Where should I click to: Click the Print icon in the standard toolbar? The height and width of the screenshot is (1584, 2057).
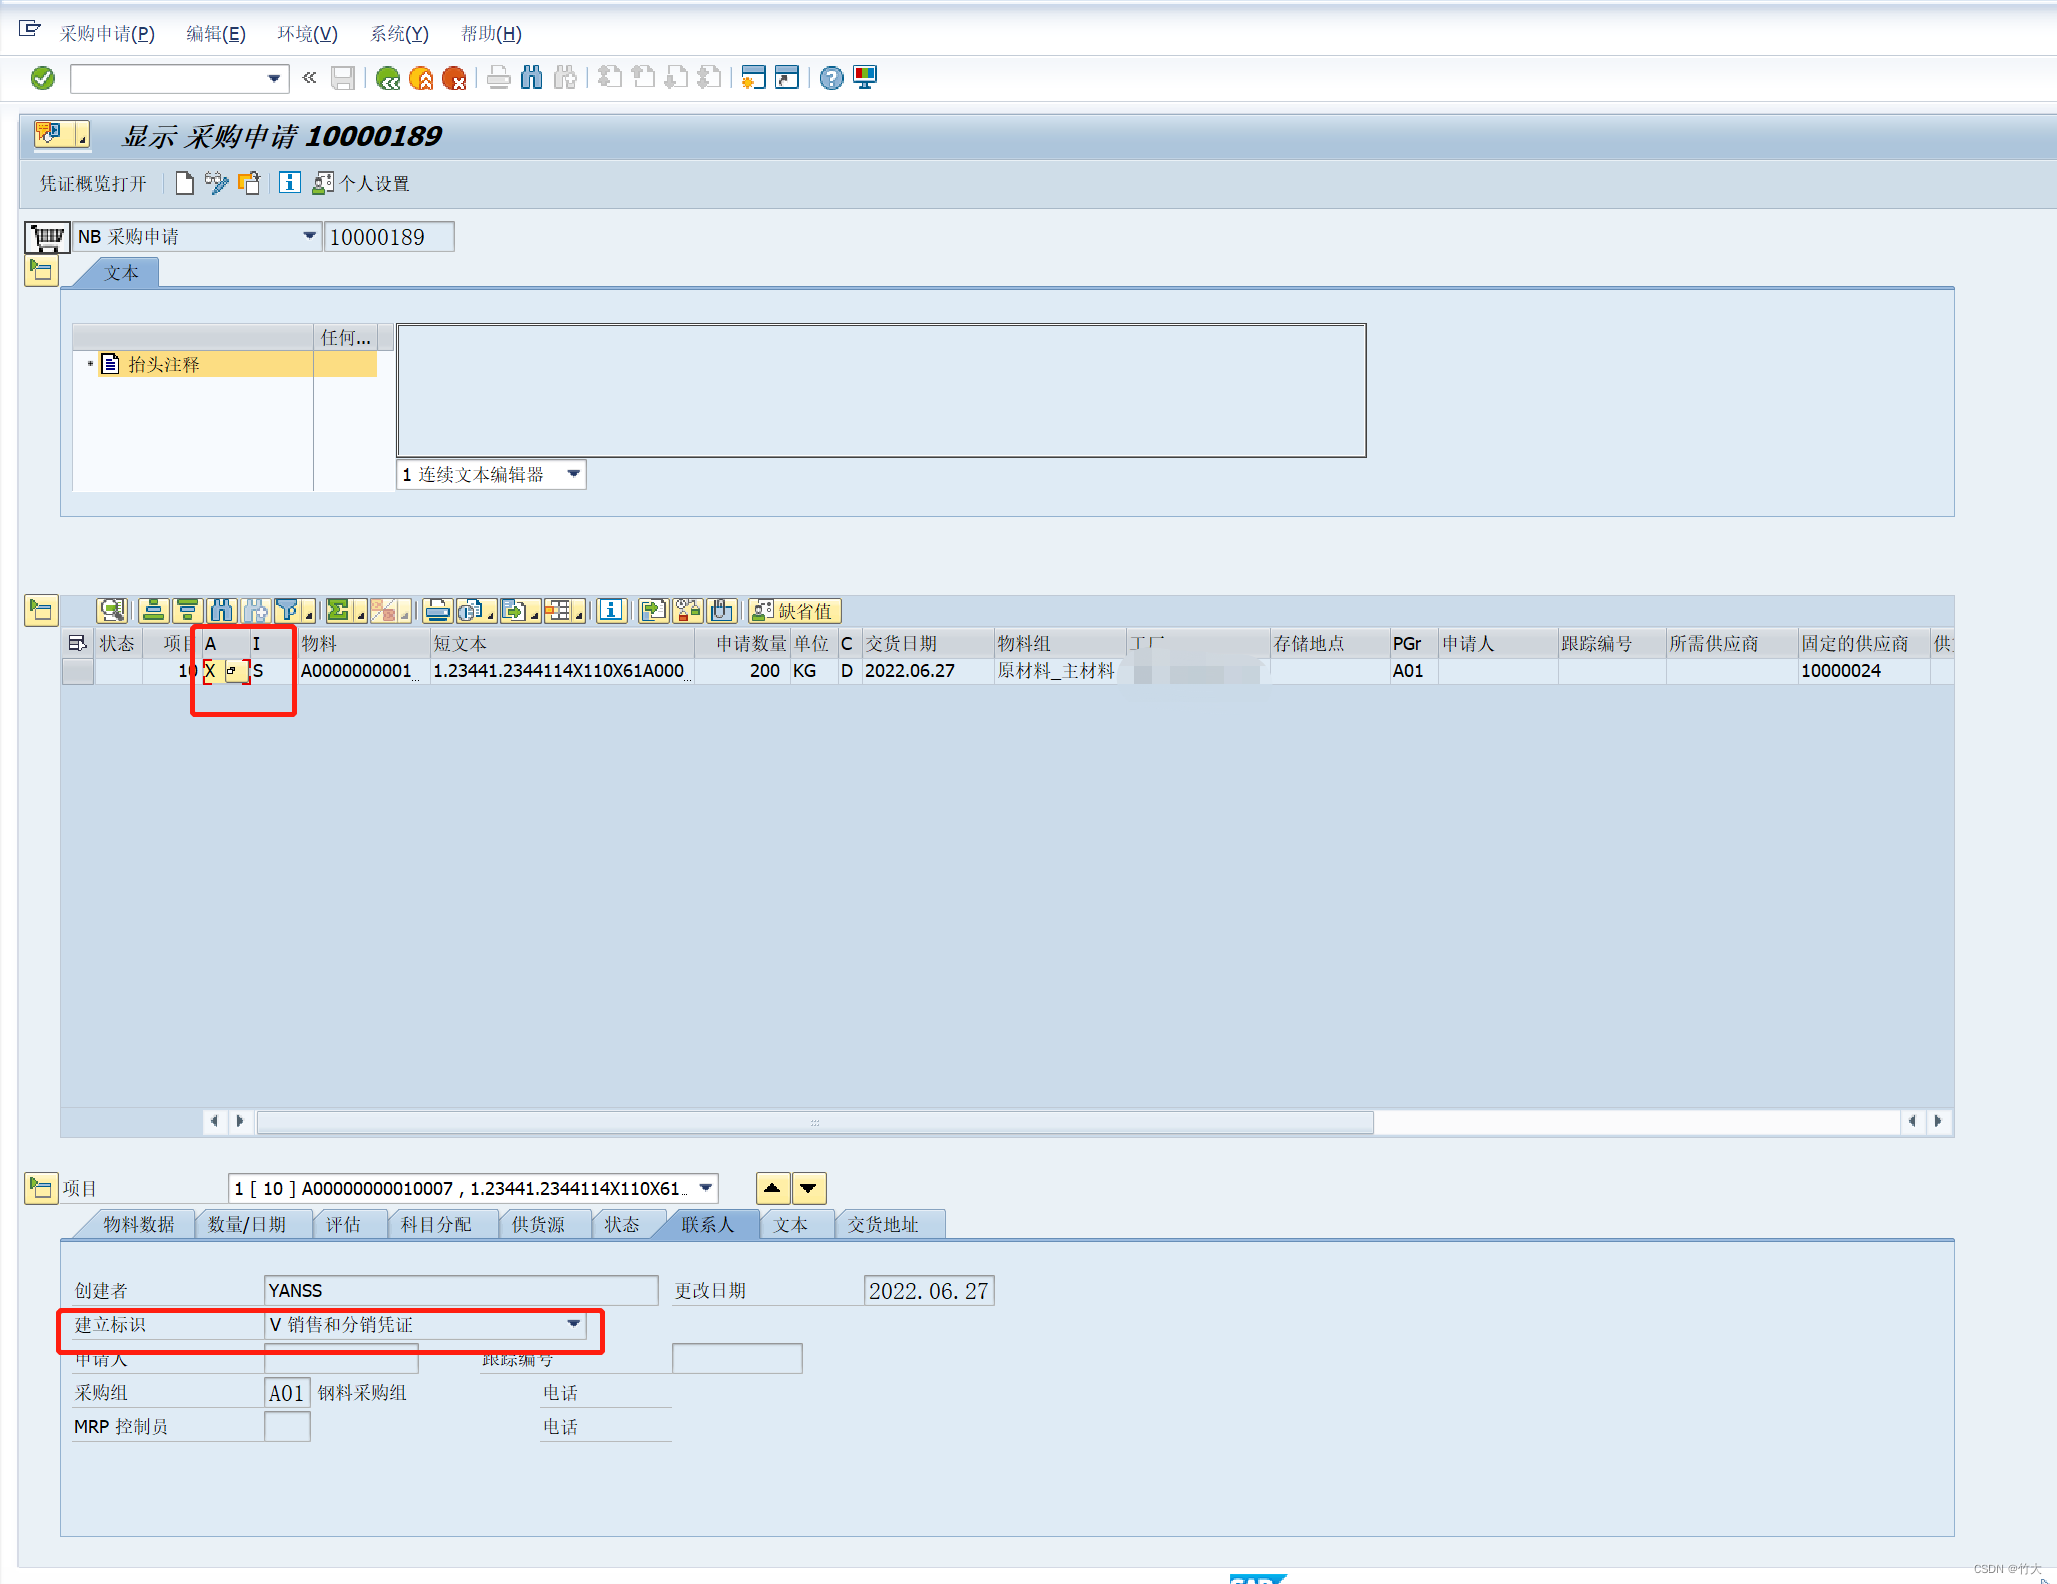coord(499,78)
